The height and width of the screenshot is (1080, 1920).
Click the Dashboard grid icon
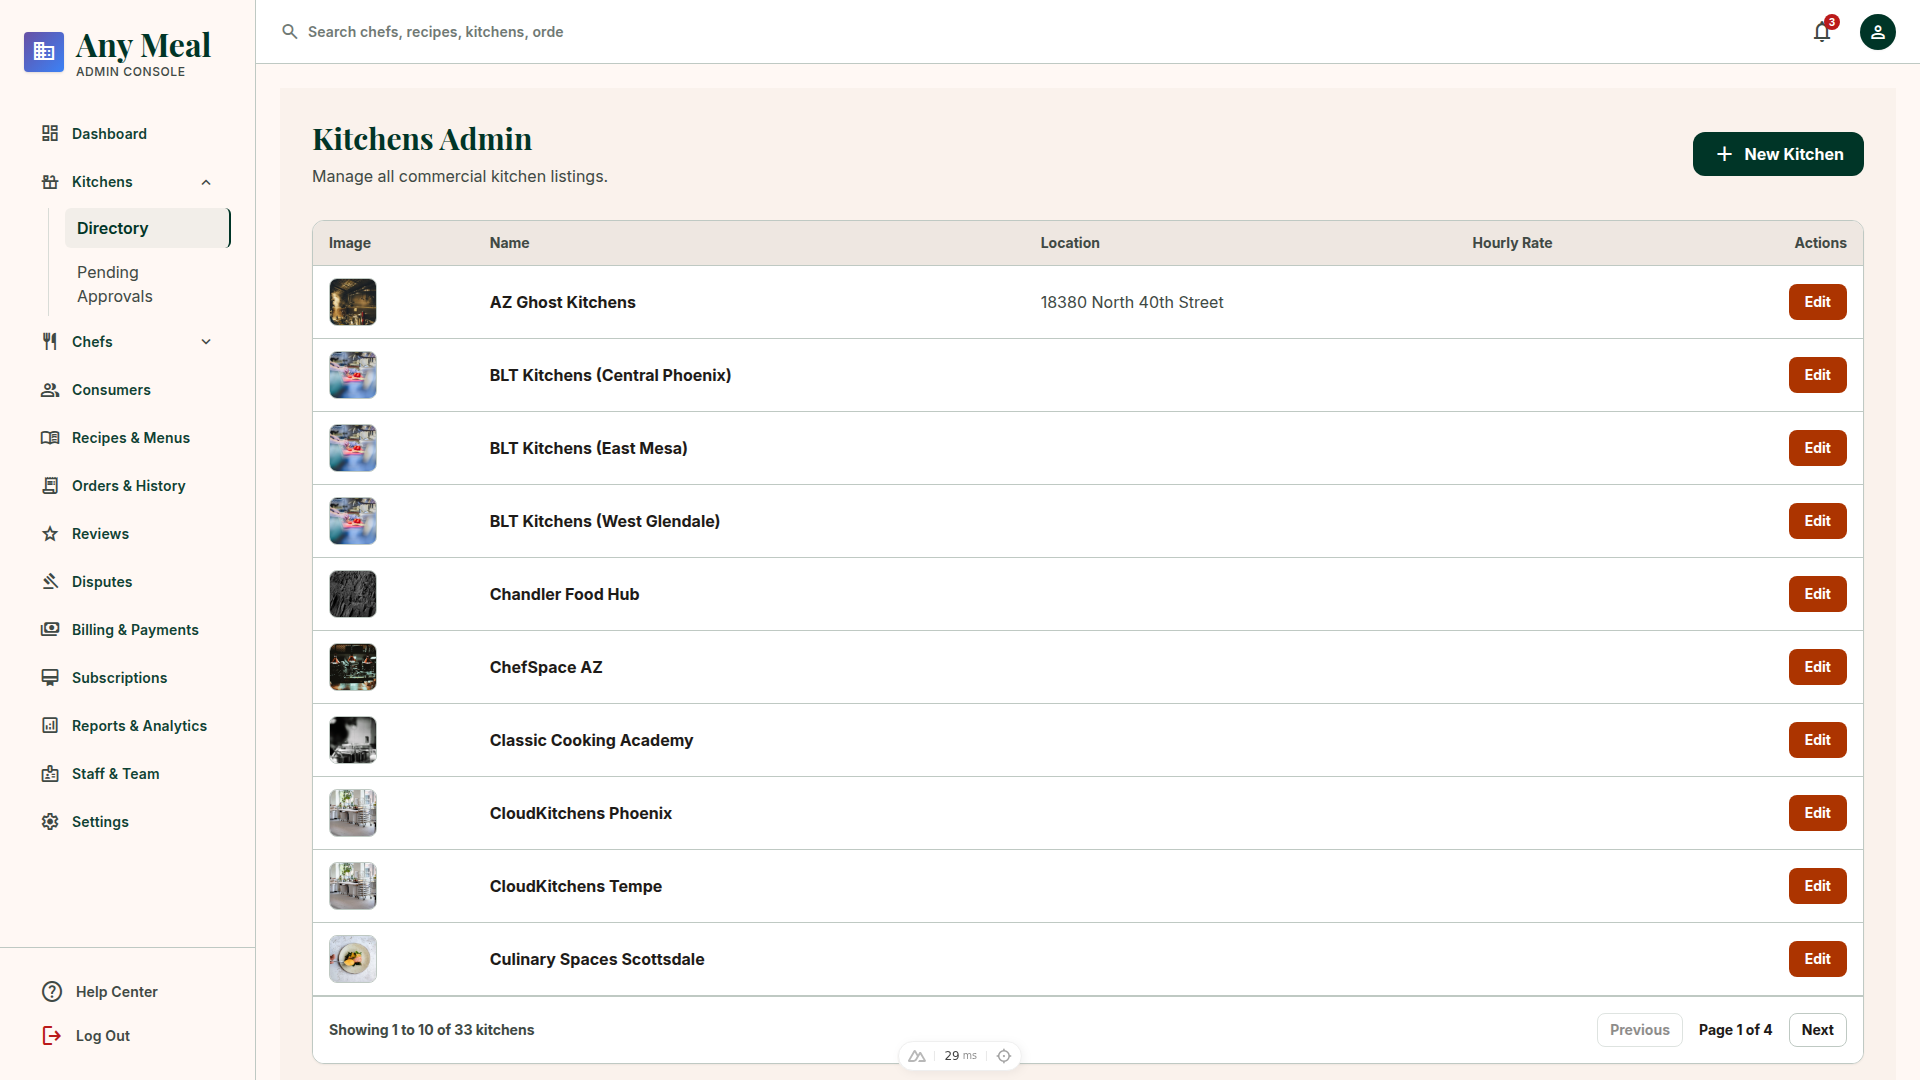[x=50, y=134]
